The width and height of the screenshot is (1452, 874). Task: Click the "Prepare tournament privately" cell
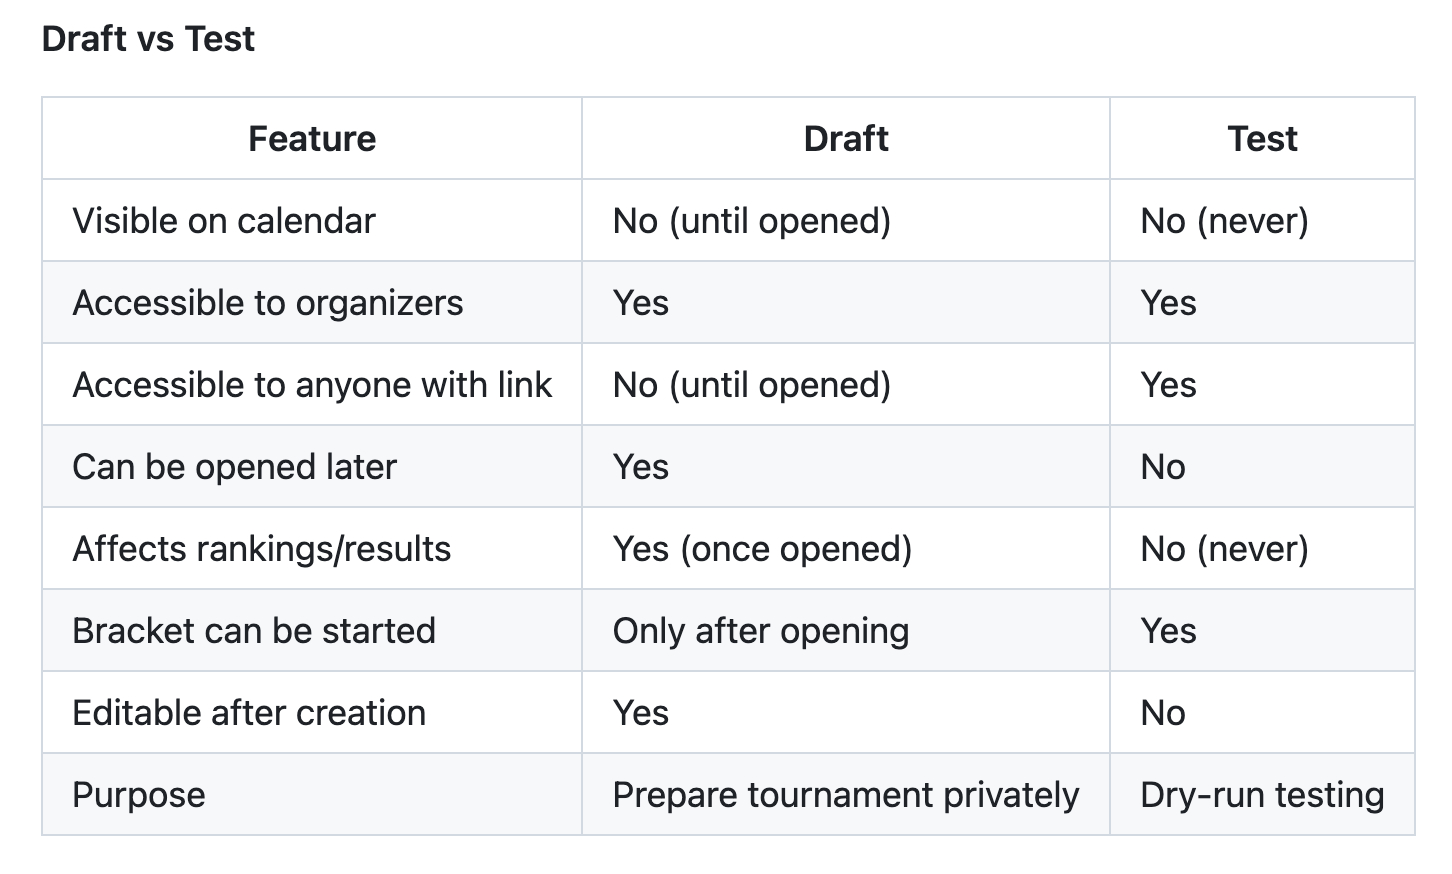tap(846, 795)
